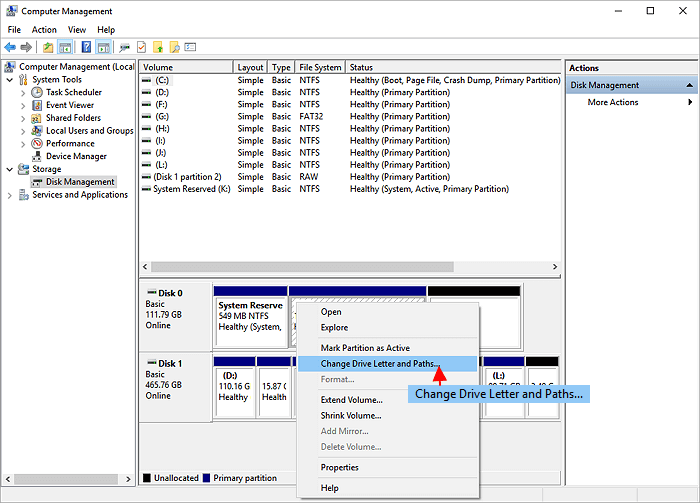This screenshot has width=700, height=503.
Task: Collapse the Disk Management actions section
Action: 689,85
